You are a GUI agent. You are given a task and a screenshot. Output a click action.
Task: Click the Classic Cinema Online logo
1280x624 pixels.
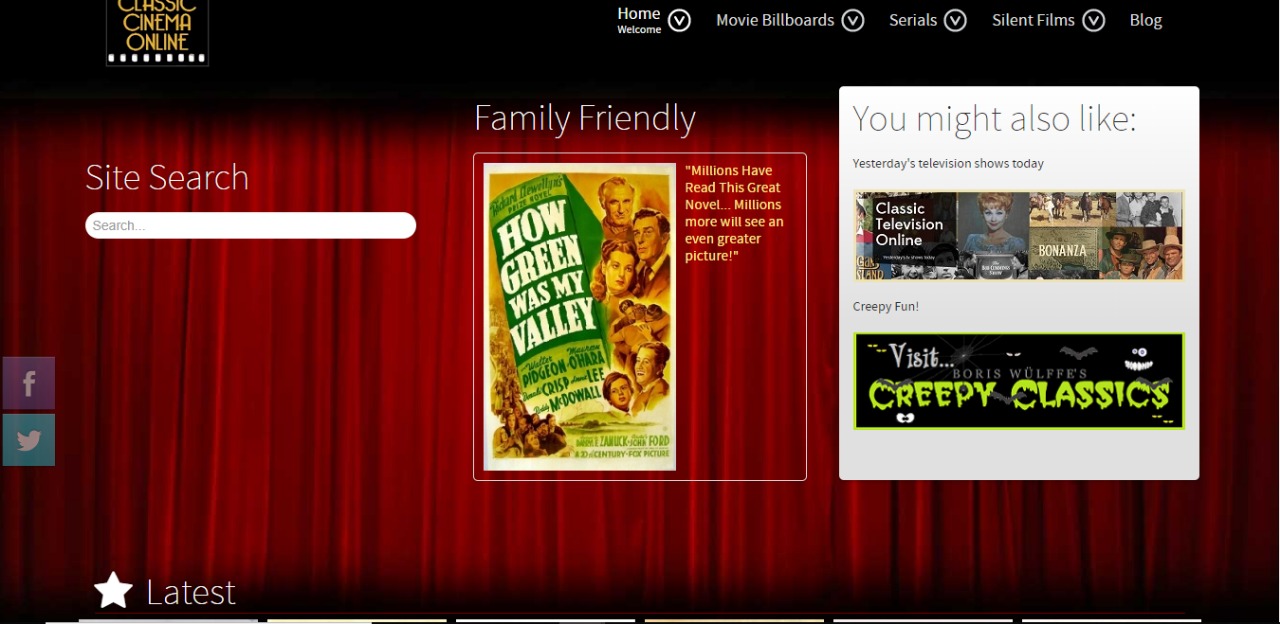[x=157, y=33]
